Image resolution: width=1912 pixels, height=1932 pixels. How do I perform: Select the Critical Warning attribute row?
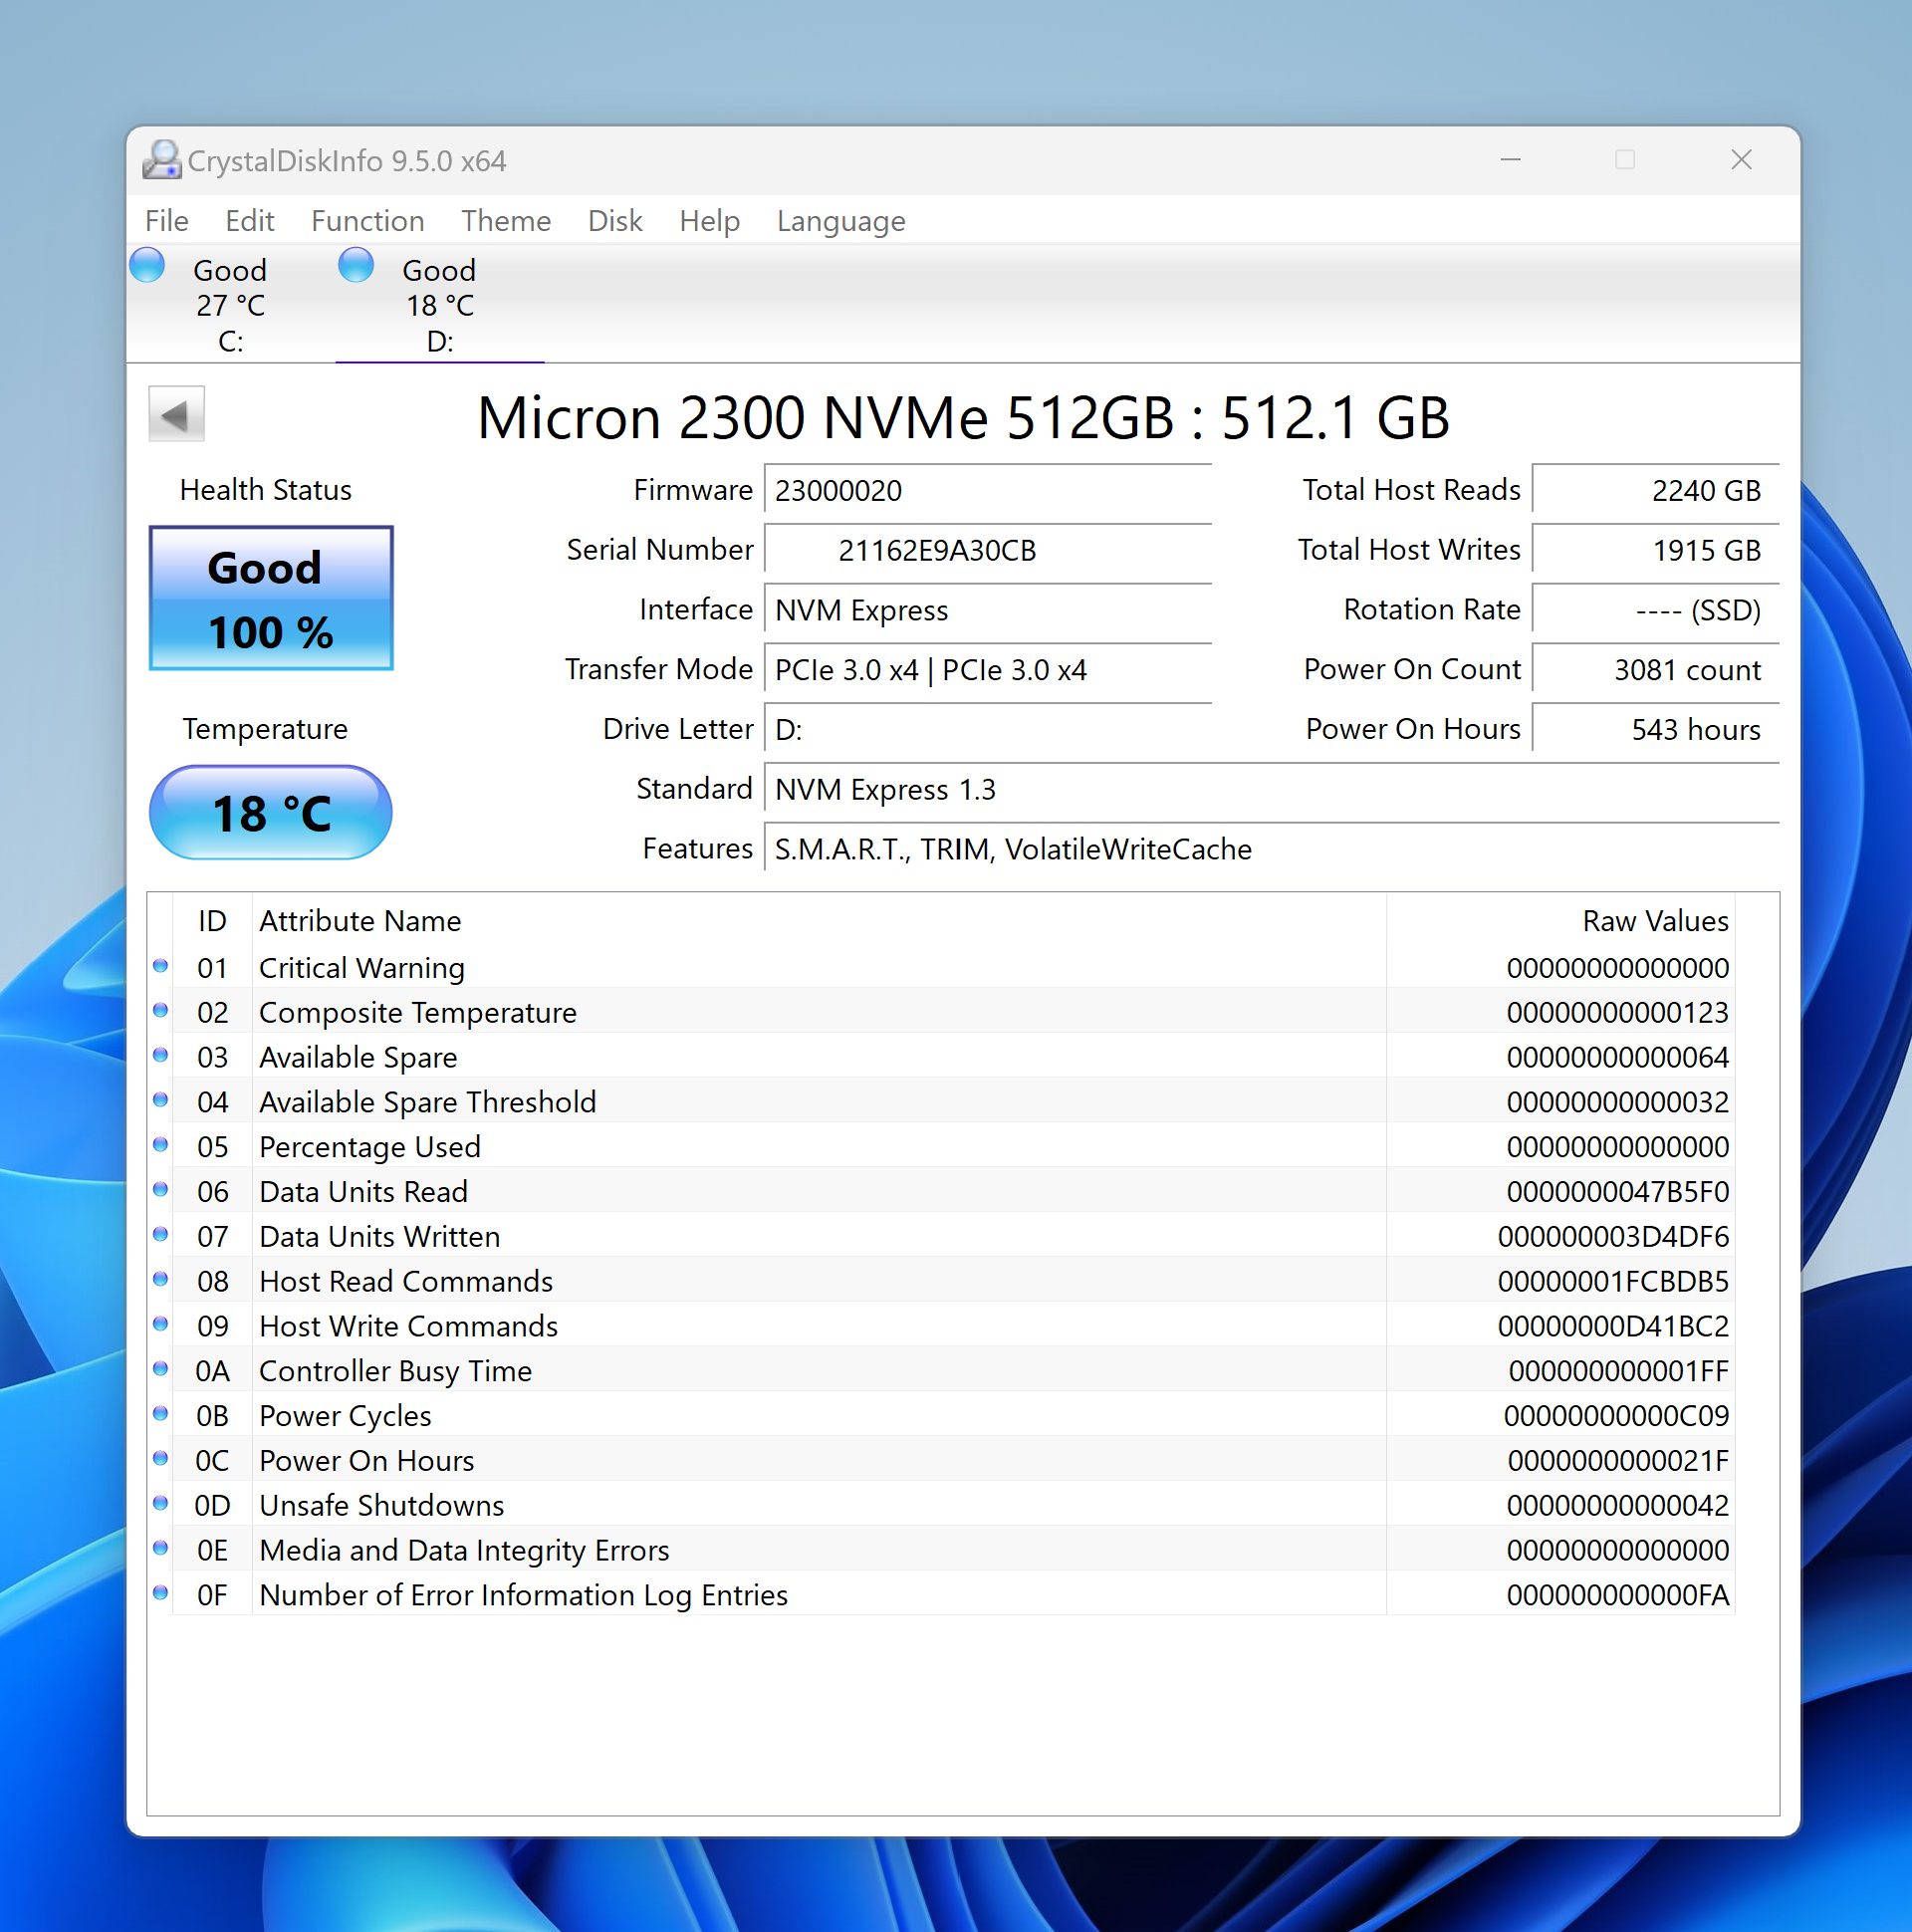point(942,968)
